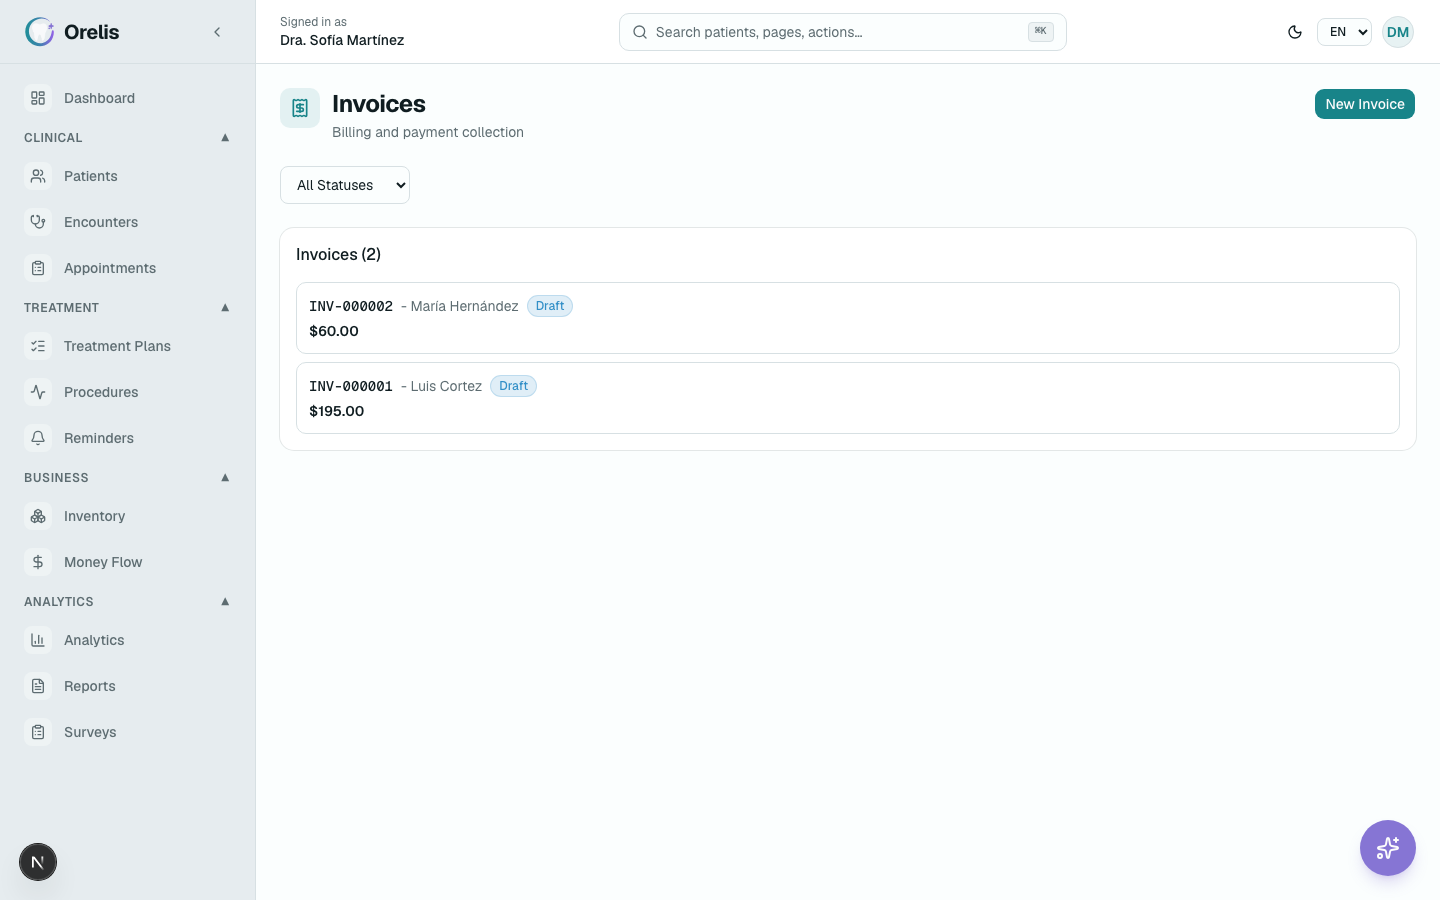This screenshot has width=1440, height=900.
Task: Click the Reminders bell icon
Action: click(38, 438)
